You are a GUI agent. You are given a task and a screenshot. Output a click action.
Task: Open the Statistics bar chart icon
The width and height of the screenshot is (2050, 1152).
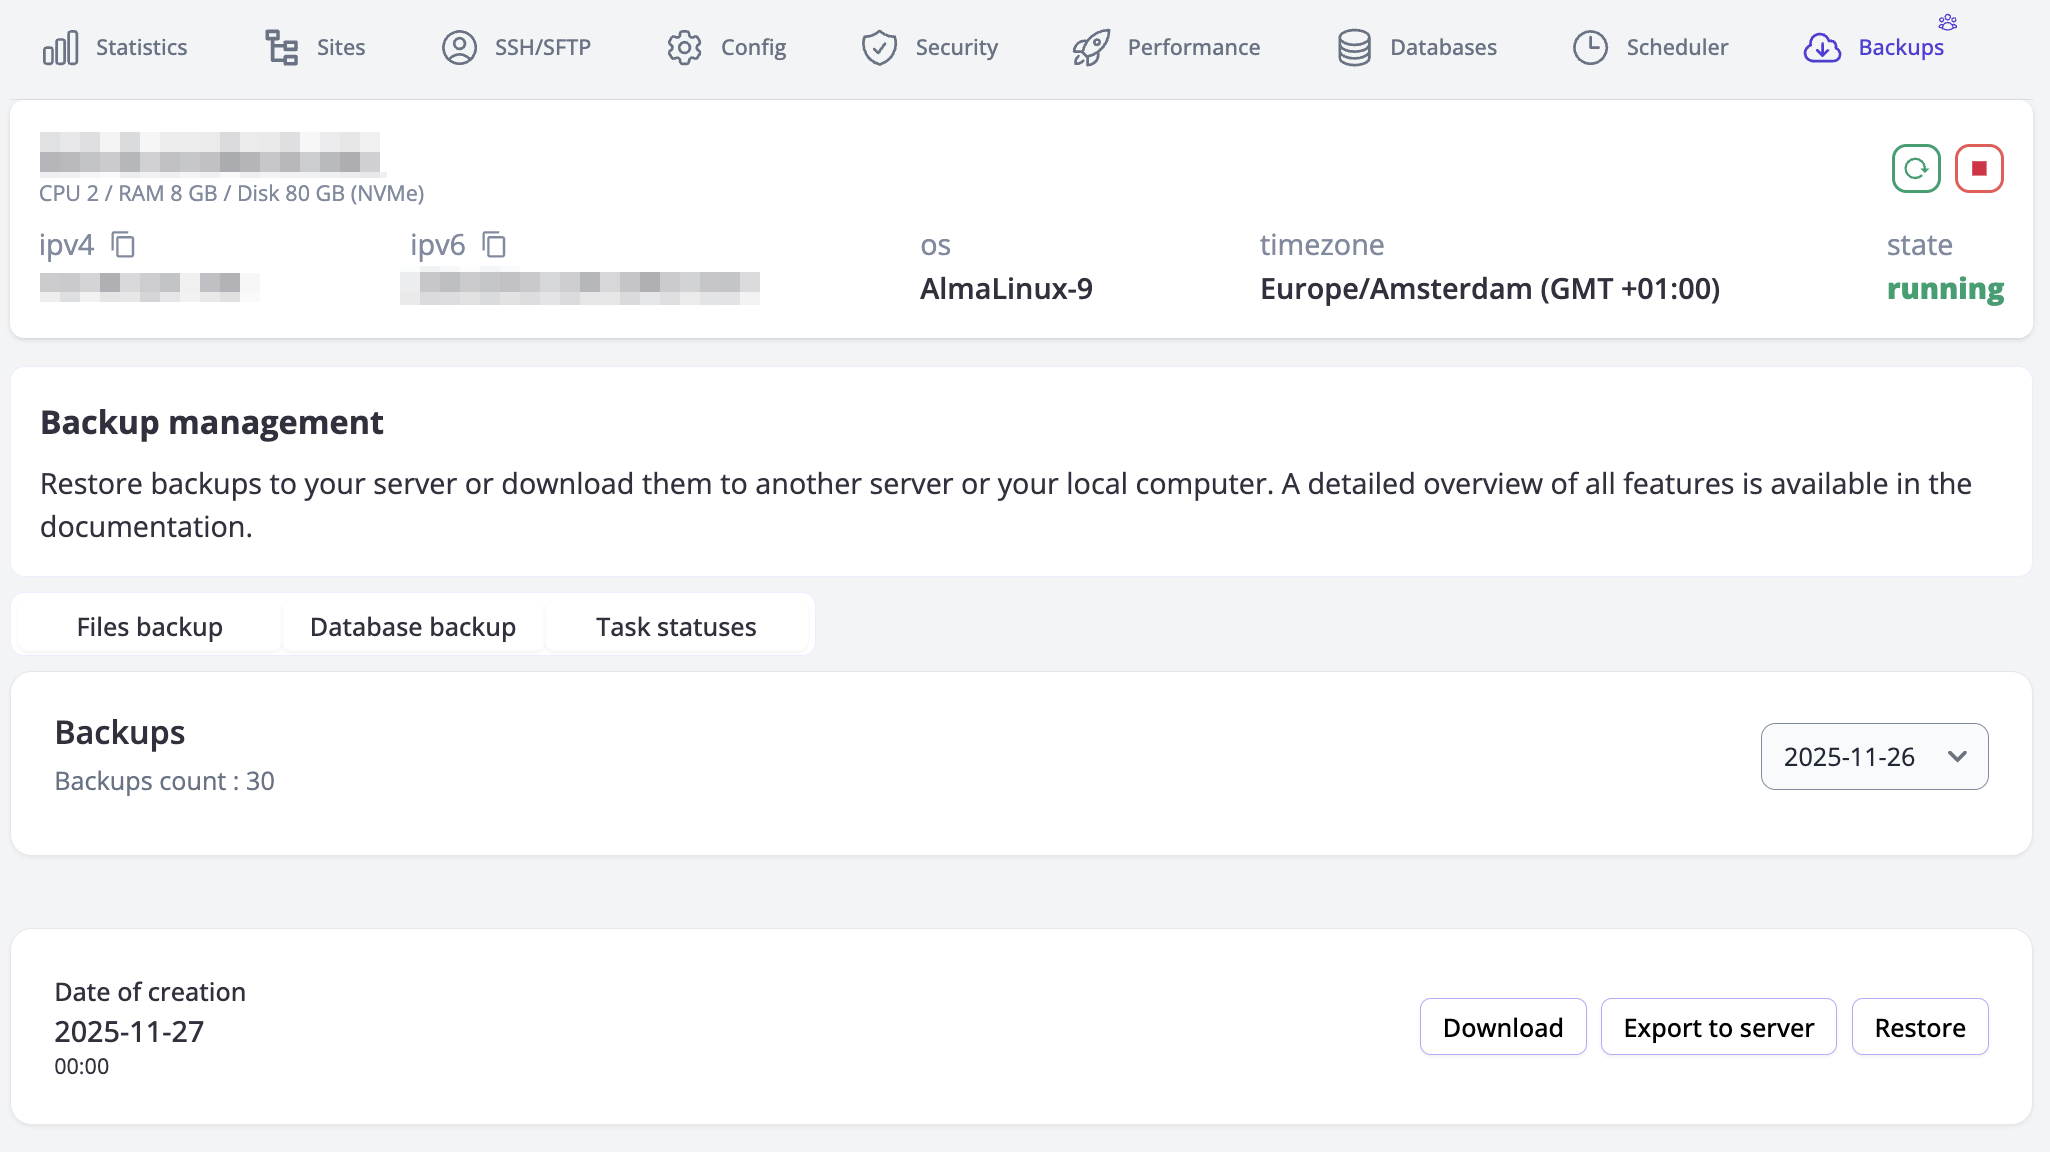click(60, 47)
